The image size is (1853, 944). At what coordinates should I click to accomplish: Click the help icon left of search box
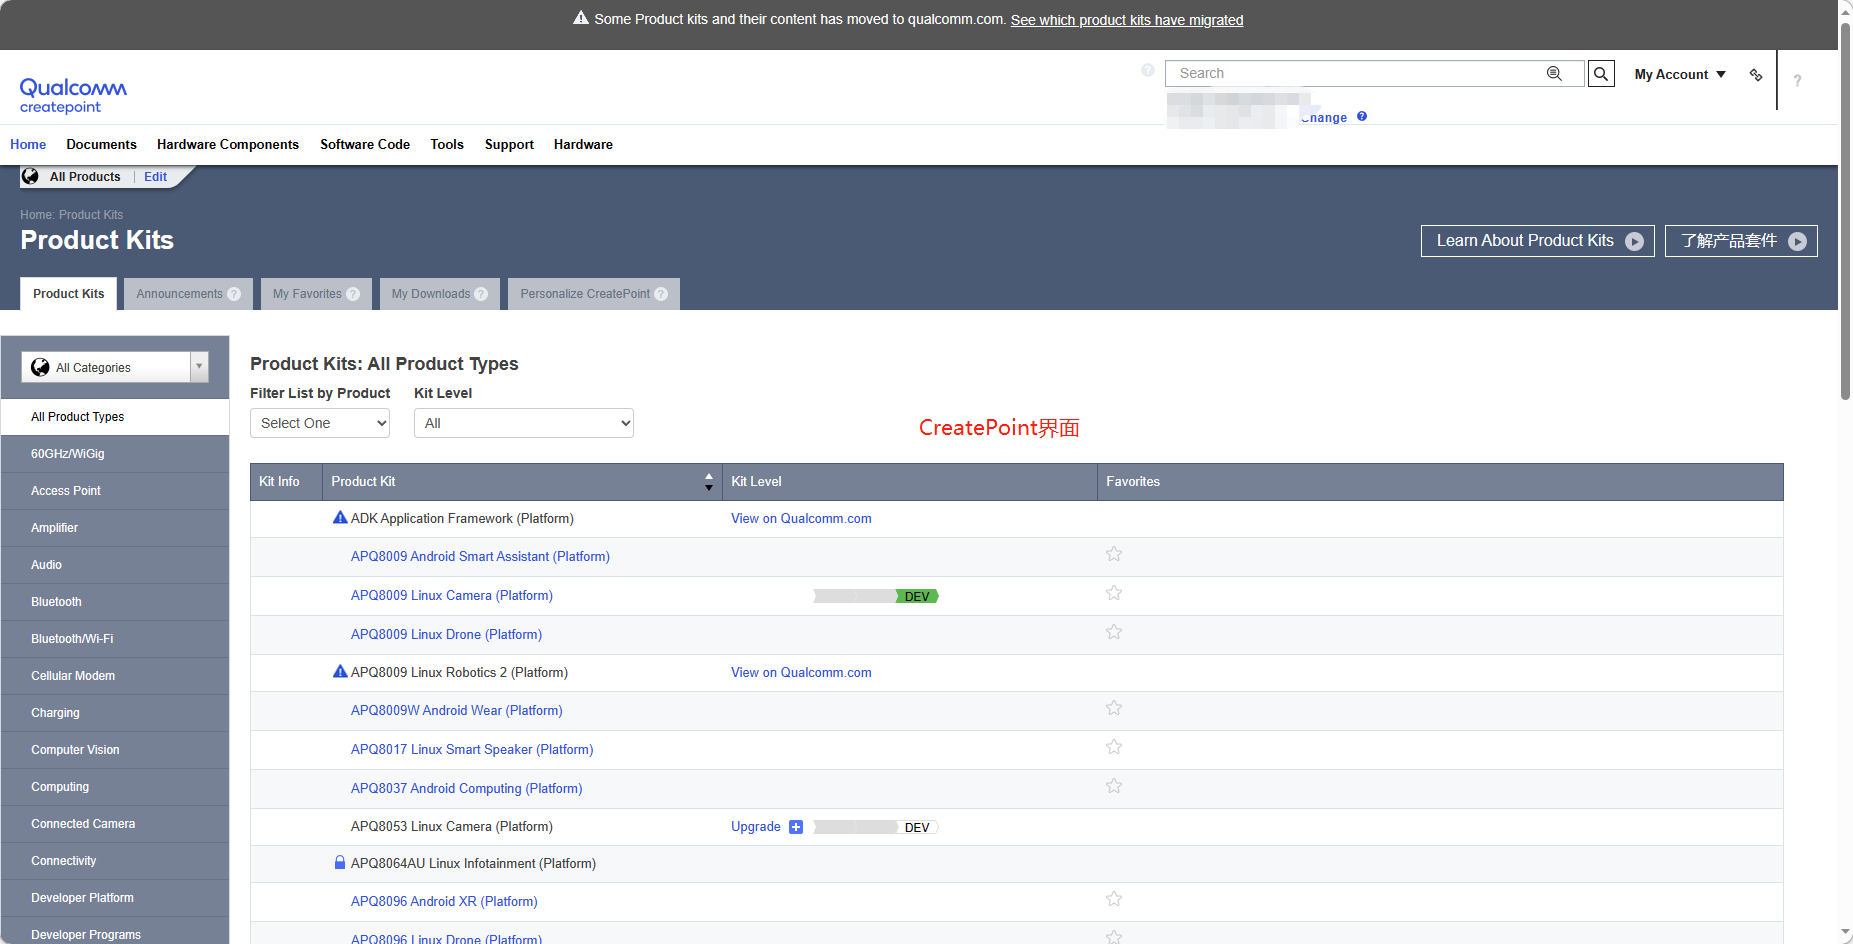[1148, 70]
